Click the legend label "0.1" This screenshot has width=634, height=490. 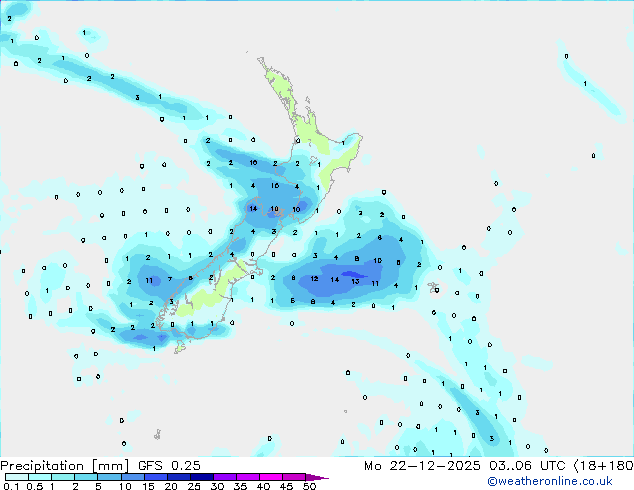[11, 486]
